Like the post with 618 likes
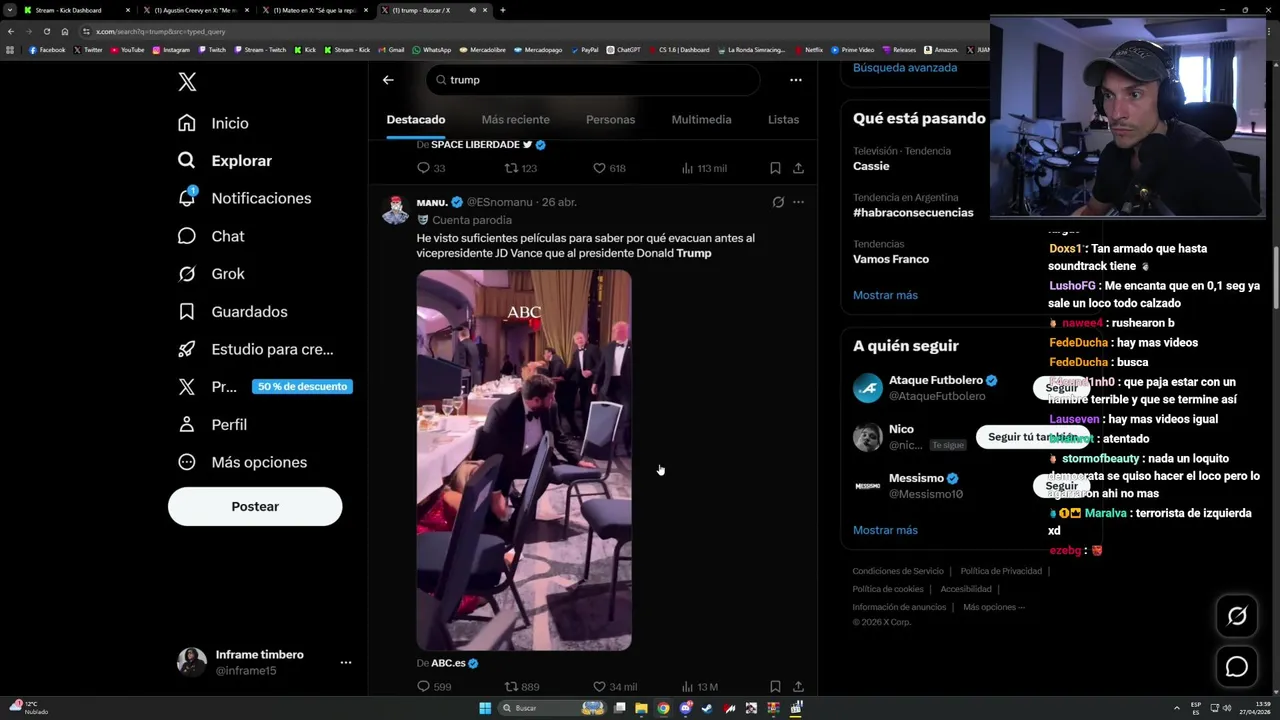The image size is (1280, 720). (x=609, y=168)
